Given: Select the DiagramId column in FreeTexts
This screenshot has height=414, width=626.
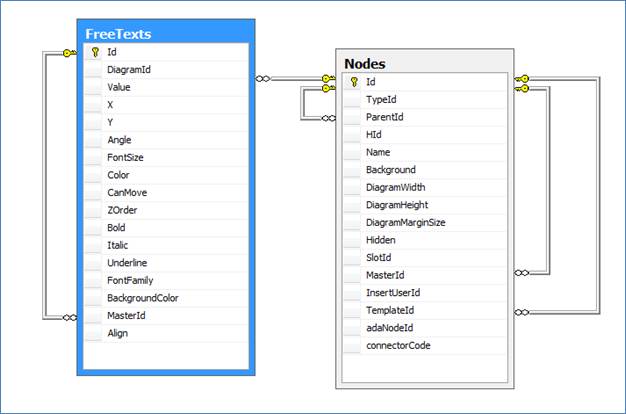Looking at the screenshot, I should click(x=129, y=70).
